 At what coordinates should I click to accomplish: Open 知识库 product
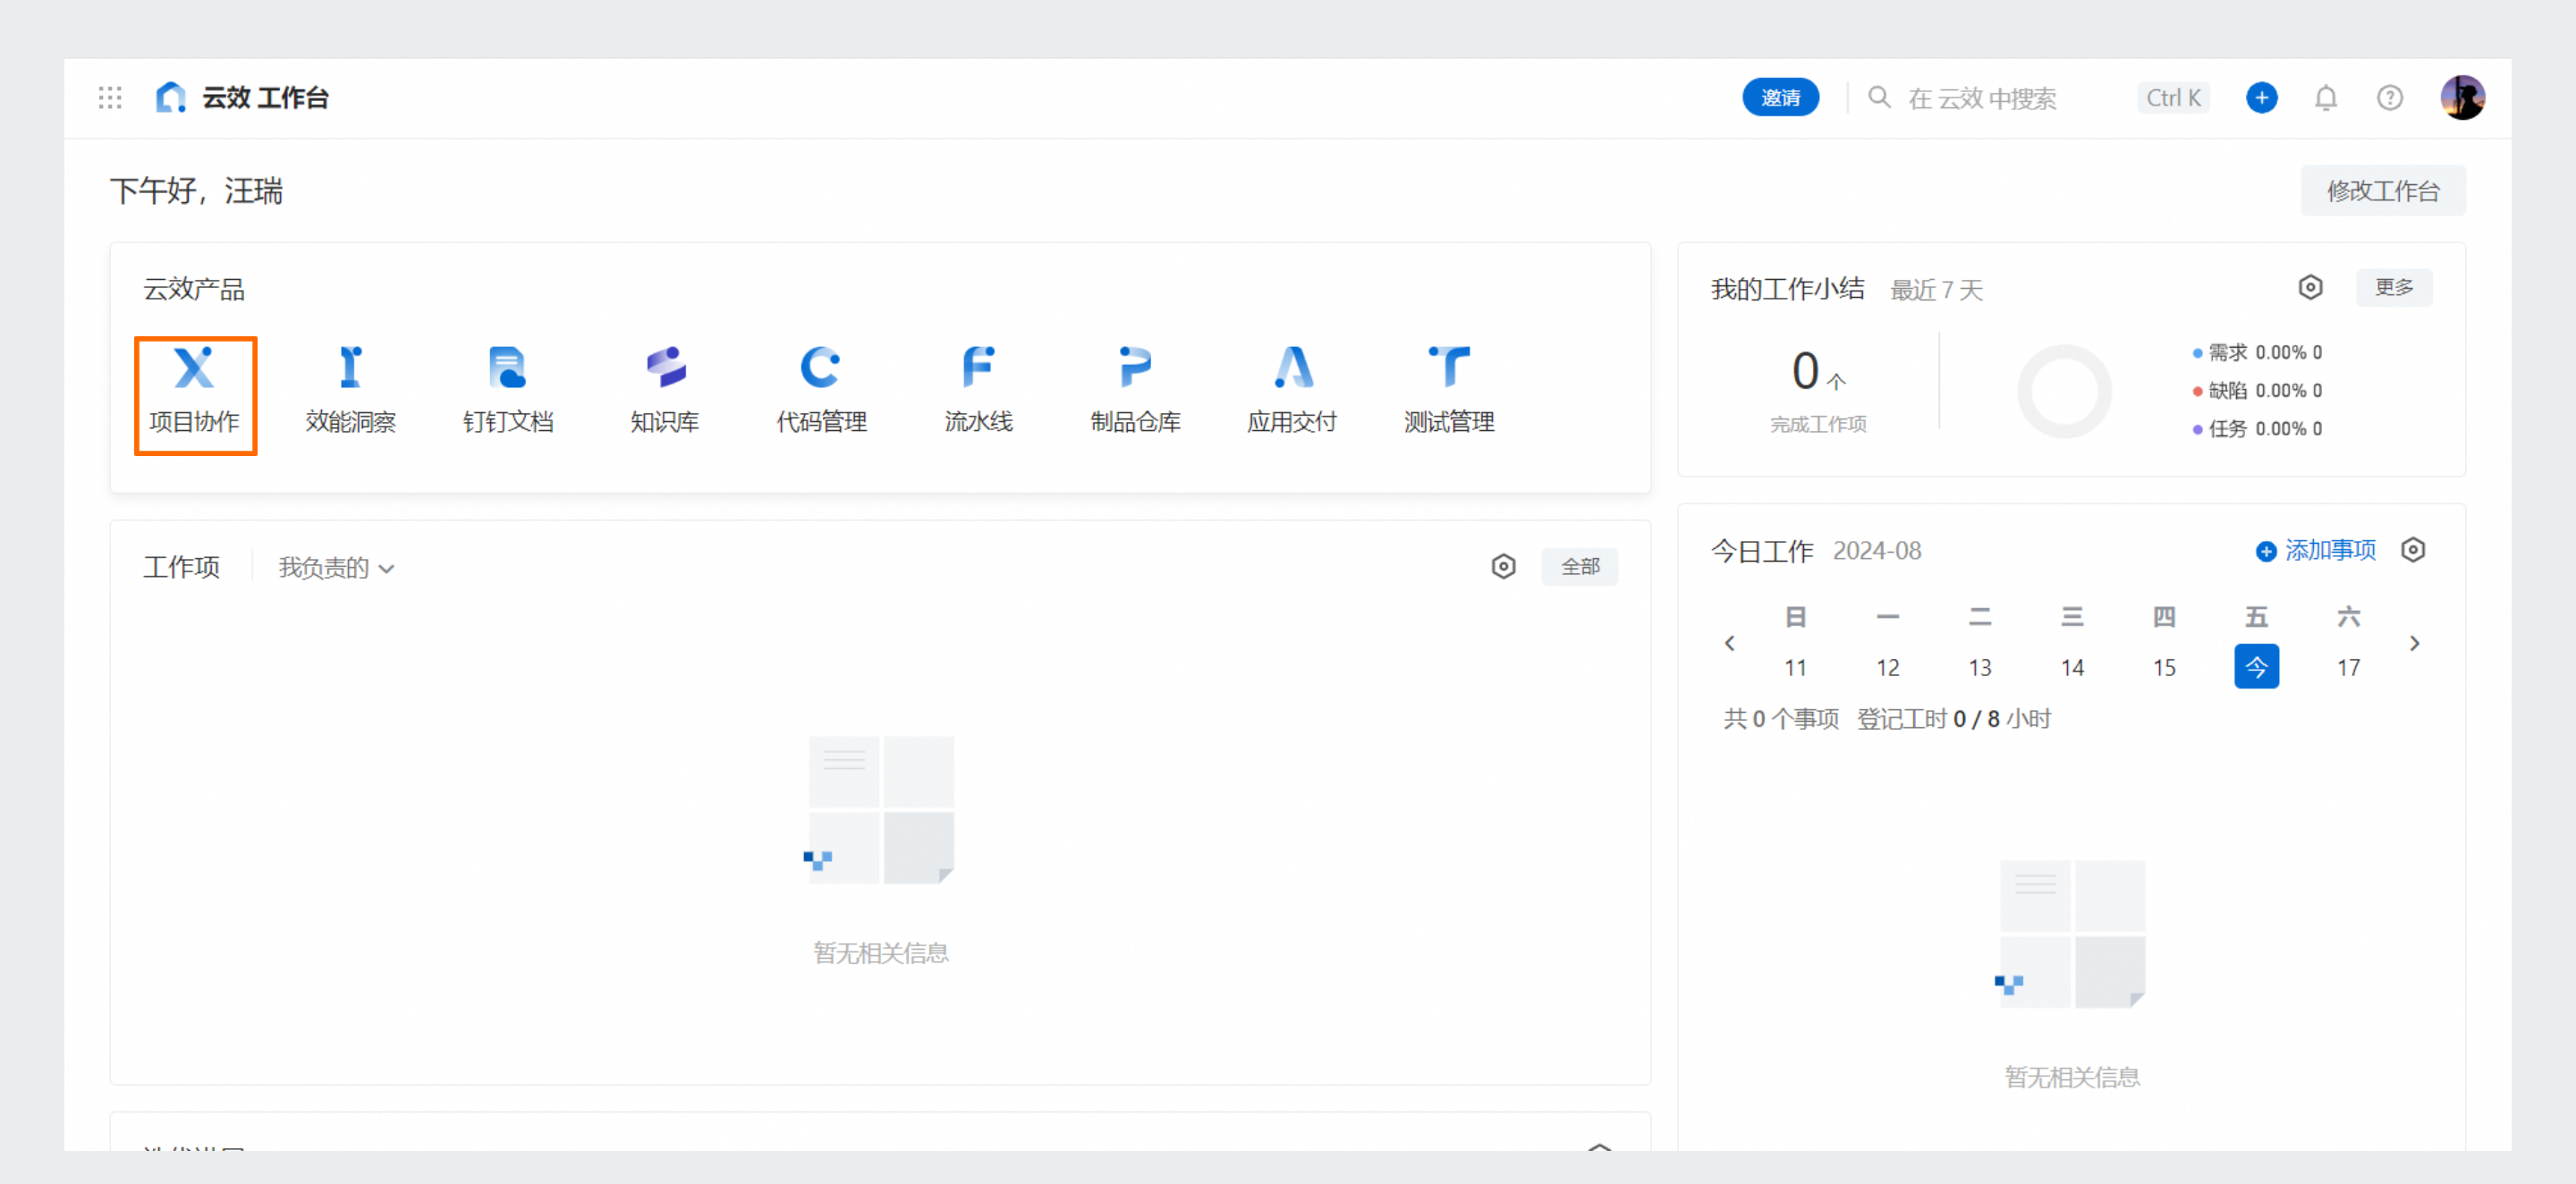click(x=665, y=391)
